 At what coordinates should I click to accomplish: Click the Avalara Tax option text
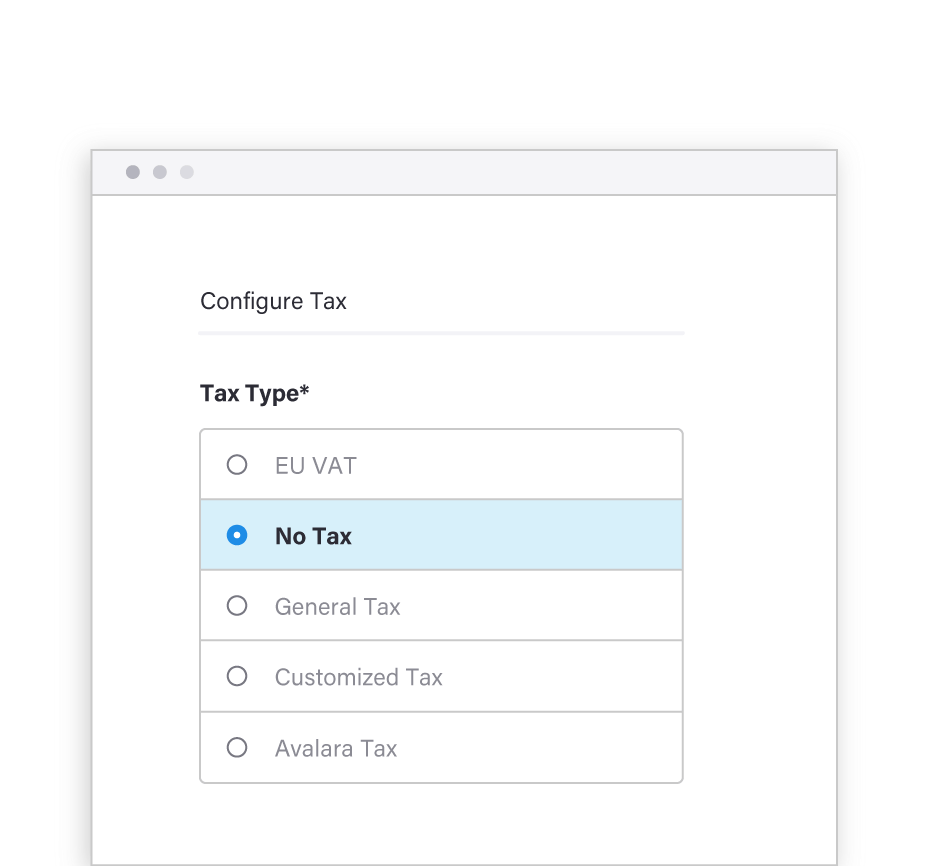click(336, 749)
